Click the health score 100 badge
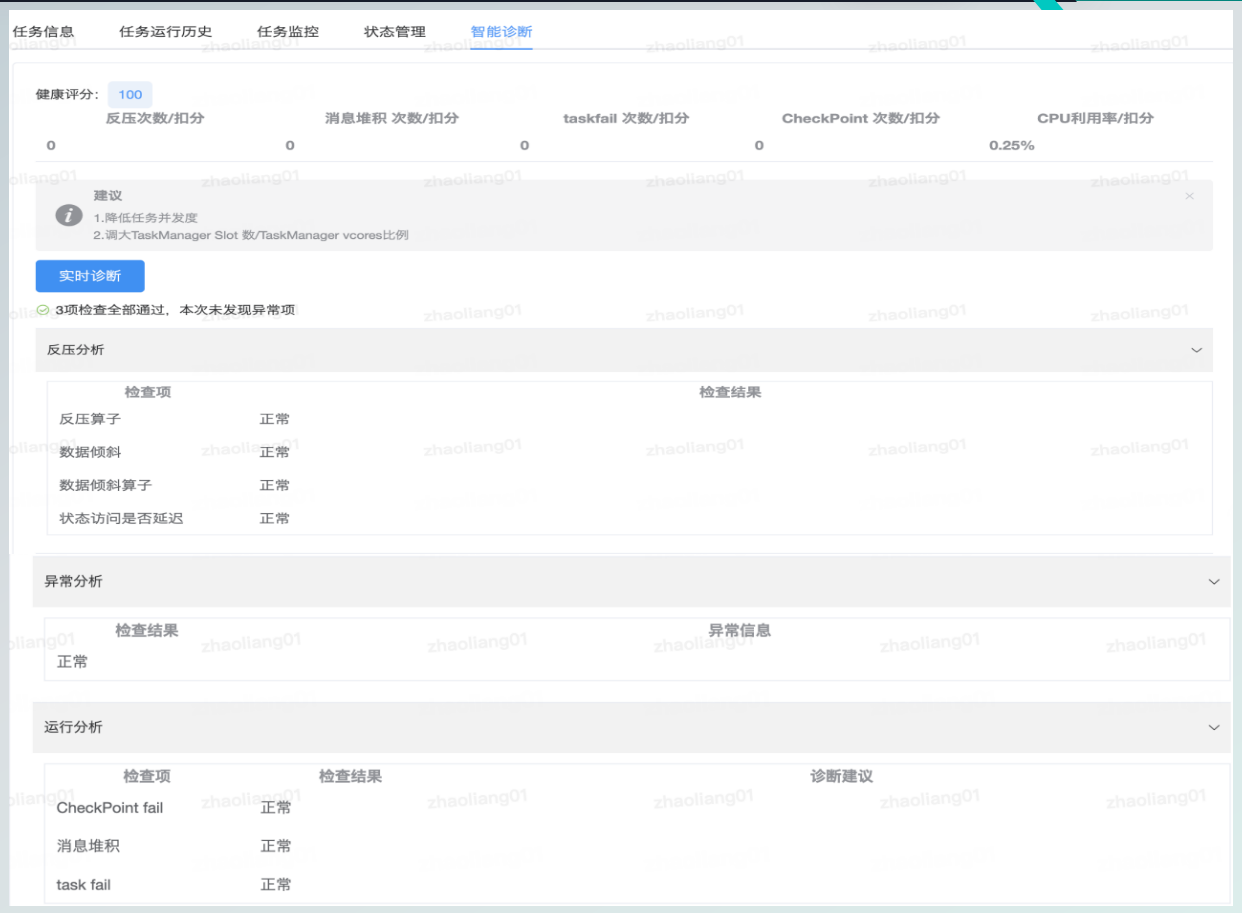Viewport: 1242px width, 913px height. point(130,95)
